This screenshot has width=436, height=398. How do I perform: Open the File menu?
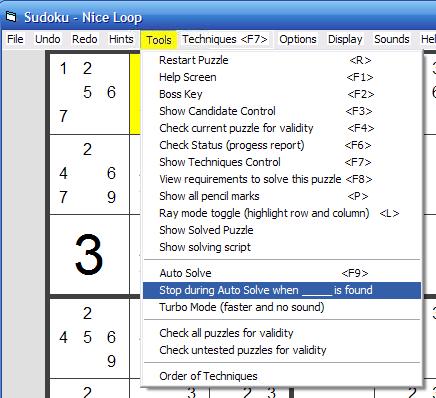pyautogui.click(x=15, y=39)
